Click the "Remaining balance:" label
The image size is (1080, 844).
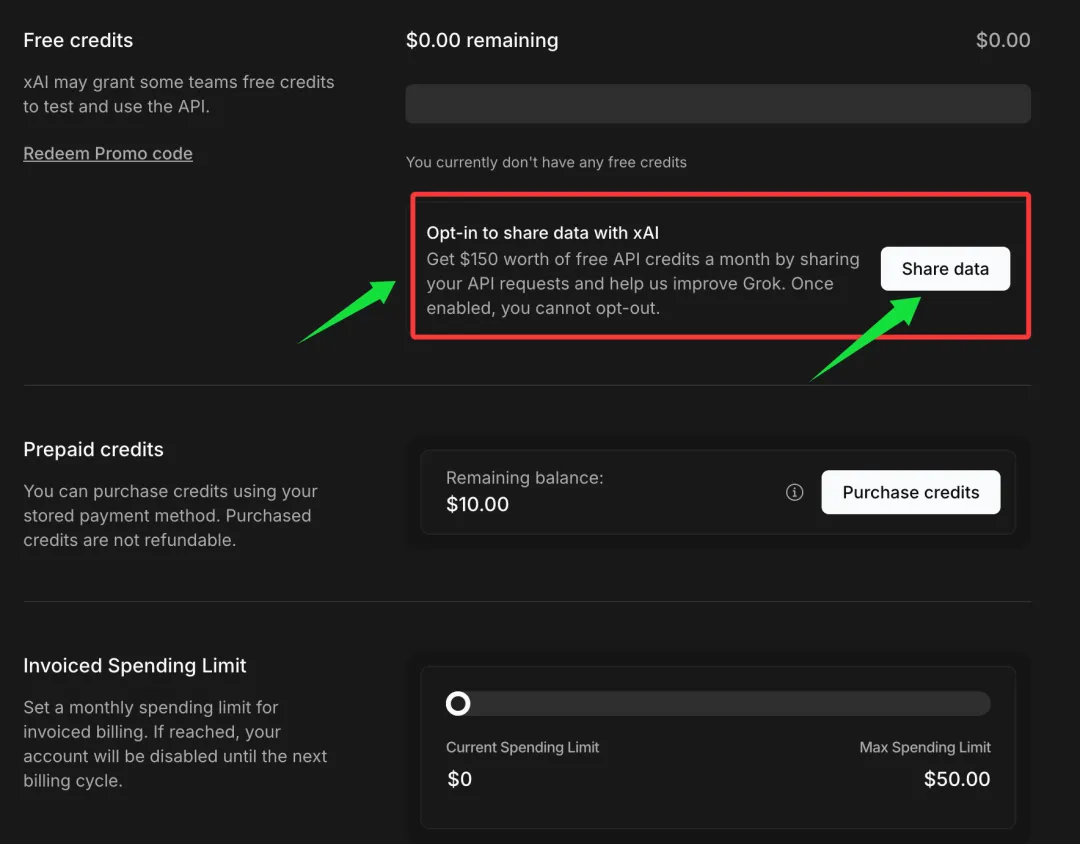click(x=525, y=477)
